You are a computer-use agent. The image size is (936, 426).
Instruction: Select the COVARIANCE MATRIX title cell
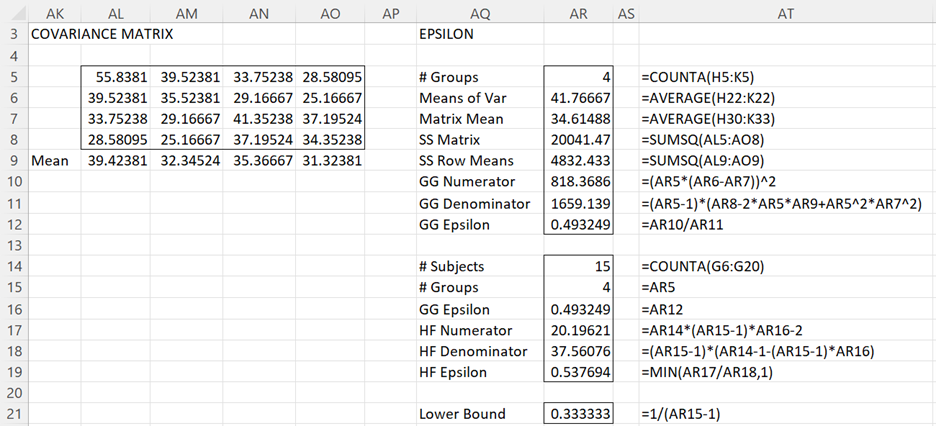(102, 33)
